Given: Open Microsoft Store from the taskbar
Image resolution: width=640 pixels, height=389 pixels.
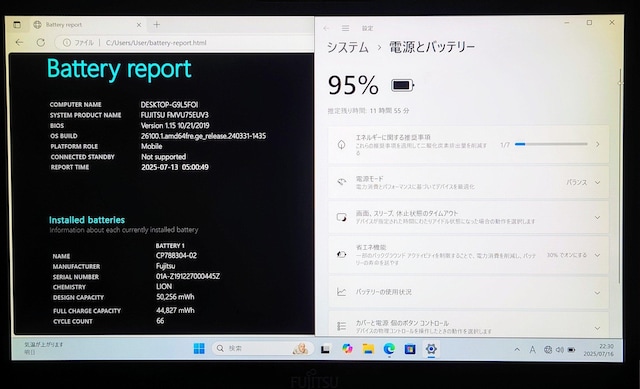Looking at the screenshot, I should pos(410,349).
